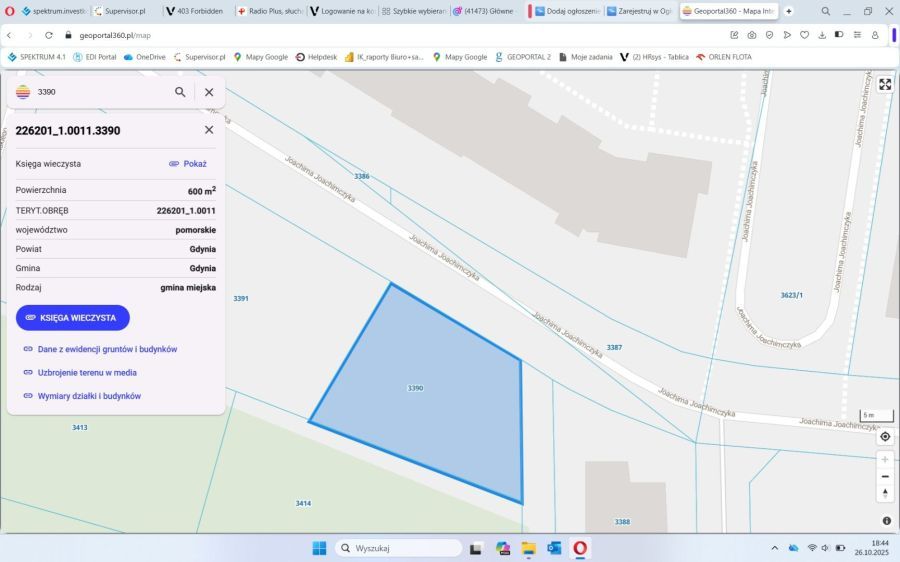Viewport: 900px width, 562px height.
Task: Click the address bar geoportal360.pl/map
Action: tap(115, 35)
